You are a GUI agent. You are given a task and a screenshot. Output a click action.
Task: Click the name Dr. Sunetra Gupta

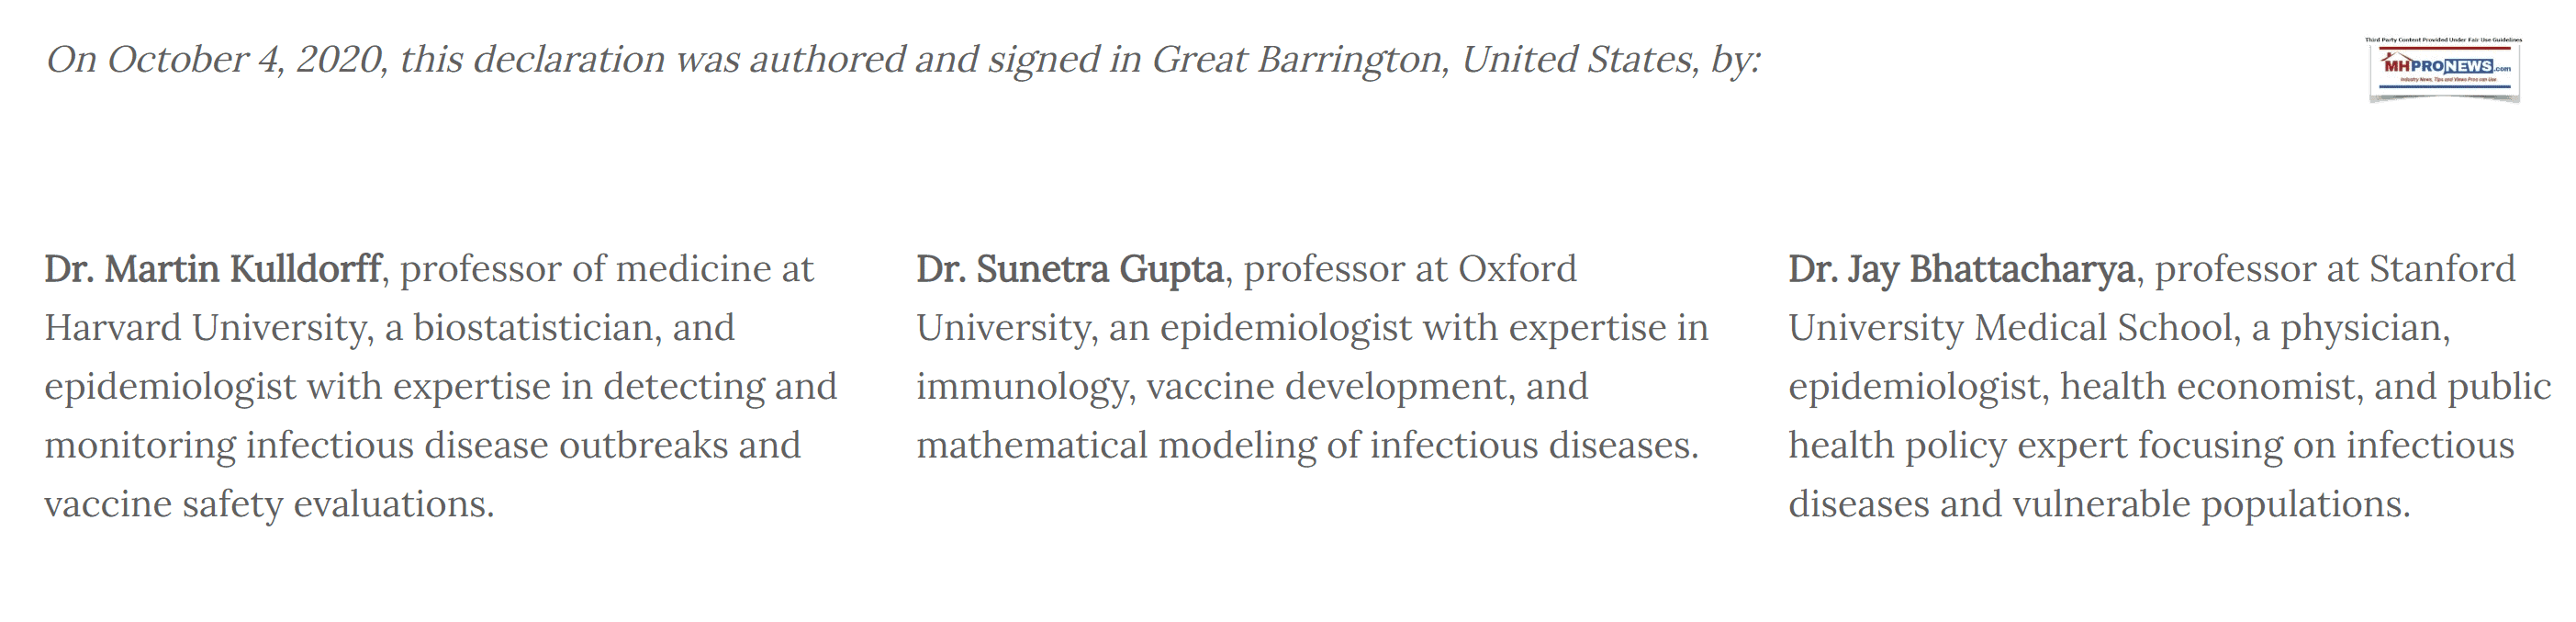click(x=1069, y=269)
